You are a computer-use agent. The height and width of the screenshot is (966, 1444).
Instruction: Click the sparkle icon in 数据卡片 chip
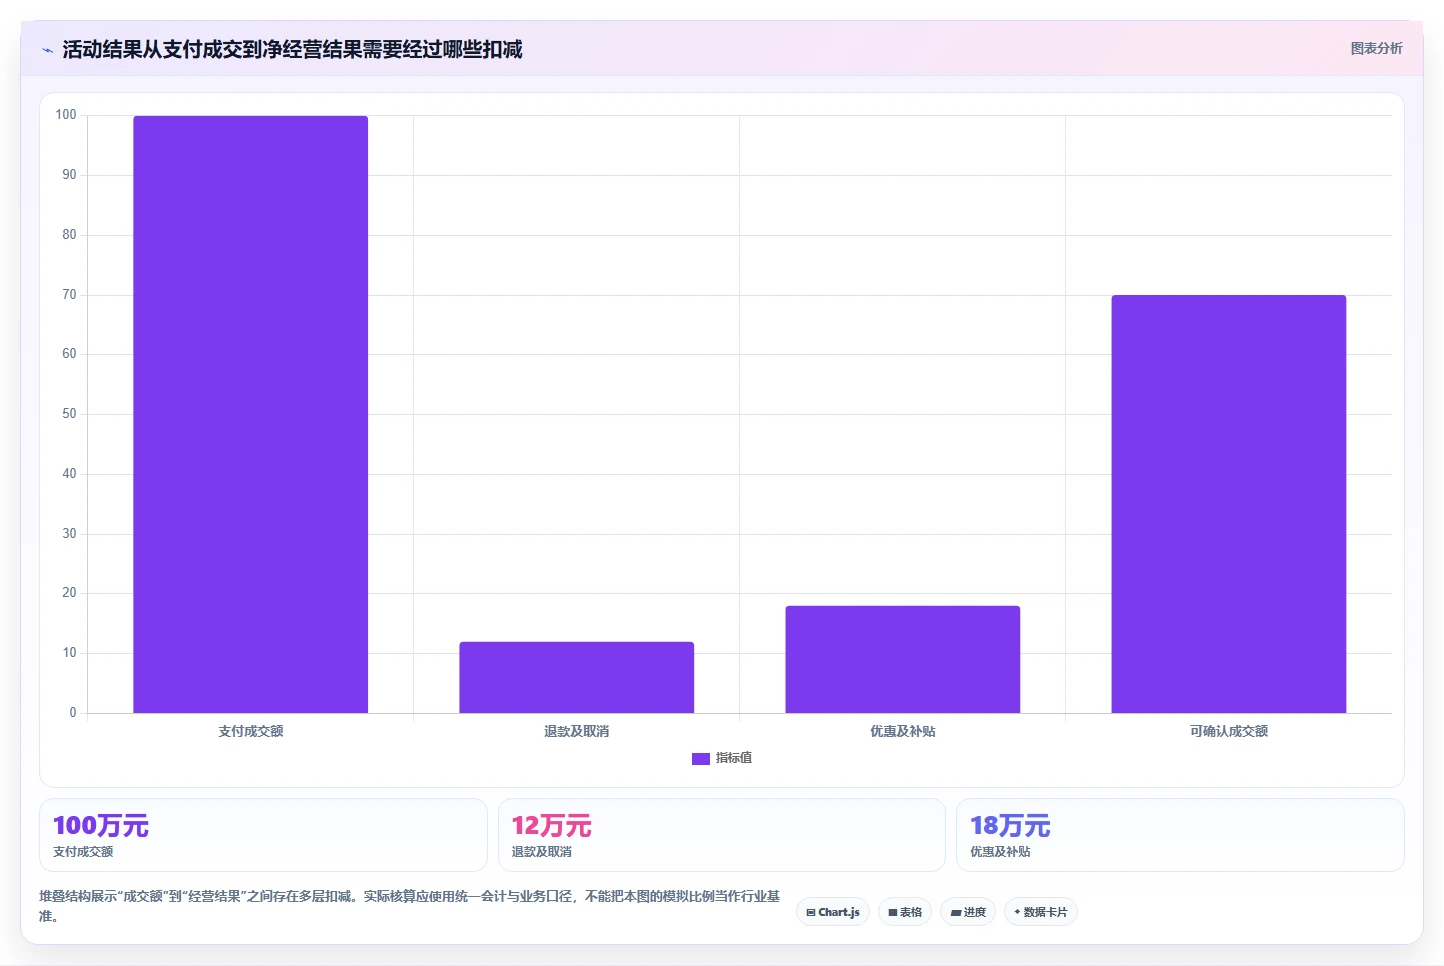[x=1017, y=912]
